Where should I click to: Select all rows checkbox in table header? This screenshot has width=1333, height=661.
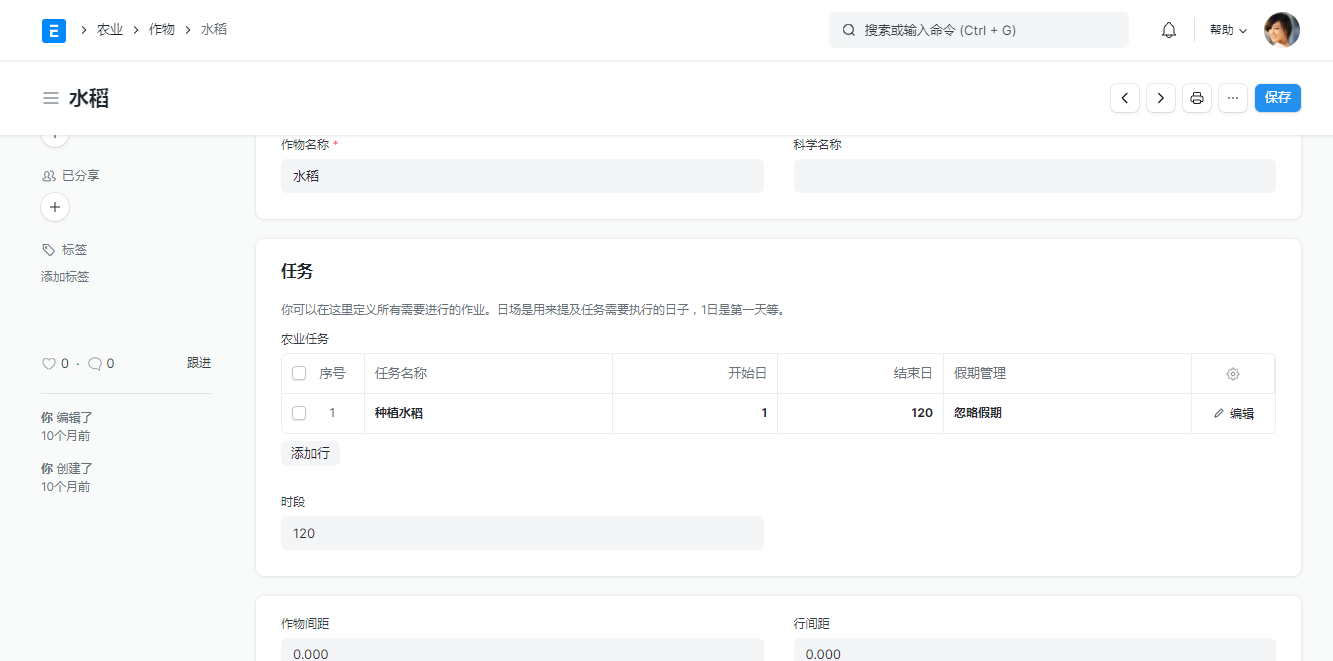pos(299,373)
